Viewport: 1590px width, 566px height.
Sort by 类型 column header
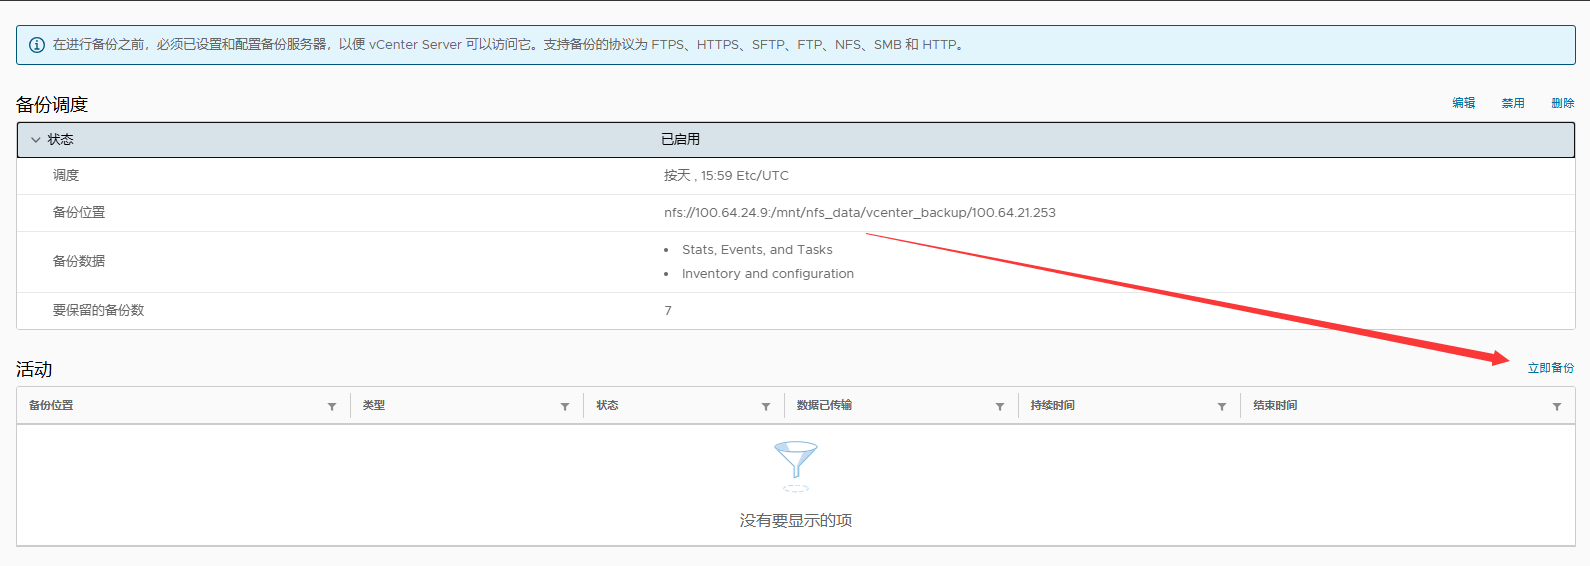pyautogui.click(x=374, y=405)
